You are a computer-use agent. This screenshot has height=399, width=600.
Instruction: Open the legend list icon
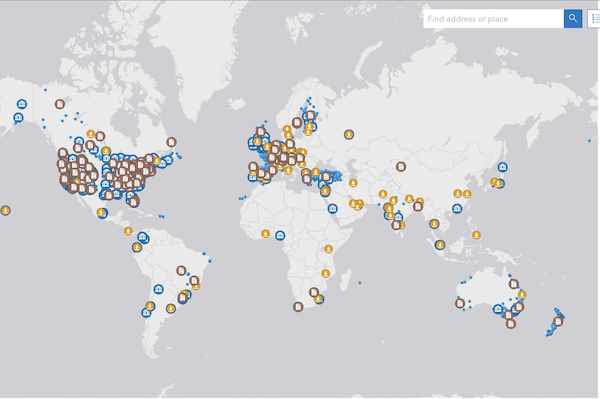[595, 18]
